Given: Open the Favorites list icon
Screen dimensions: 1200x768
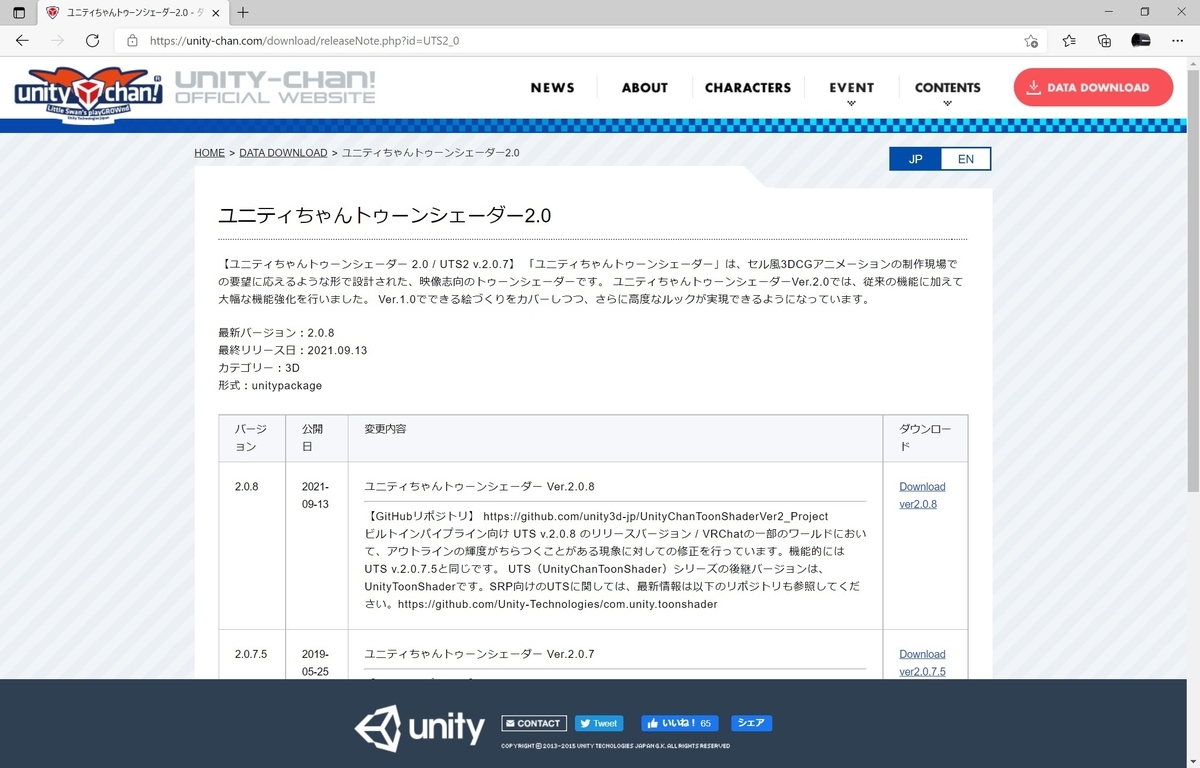Looking at the screenshot, I should (x=1069, y=41).
